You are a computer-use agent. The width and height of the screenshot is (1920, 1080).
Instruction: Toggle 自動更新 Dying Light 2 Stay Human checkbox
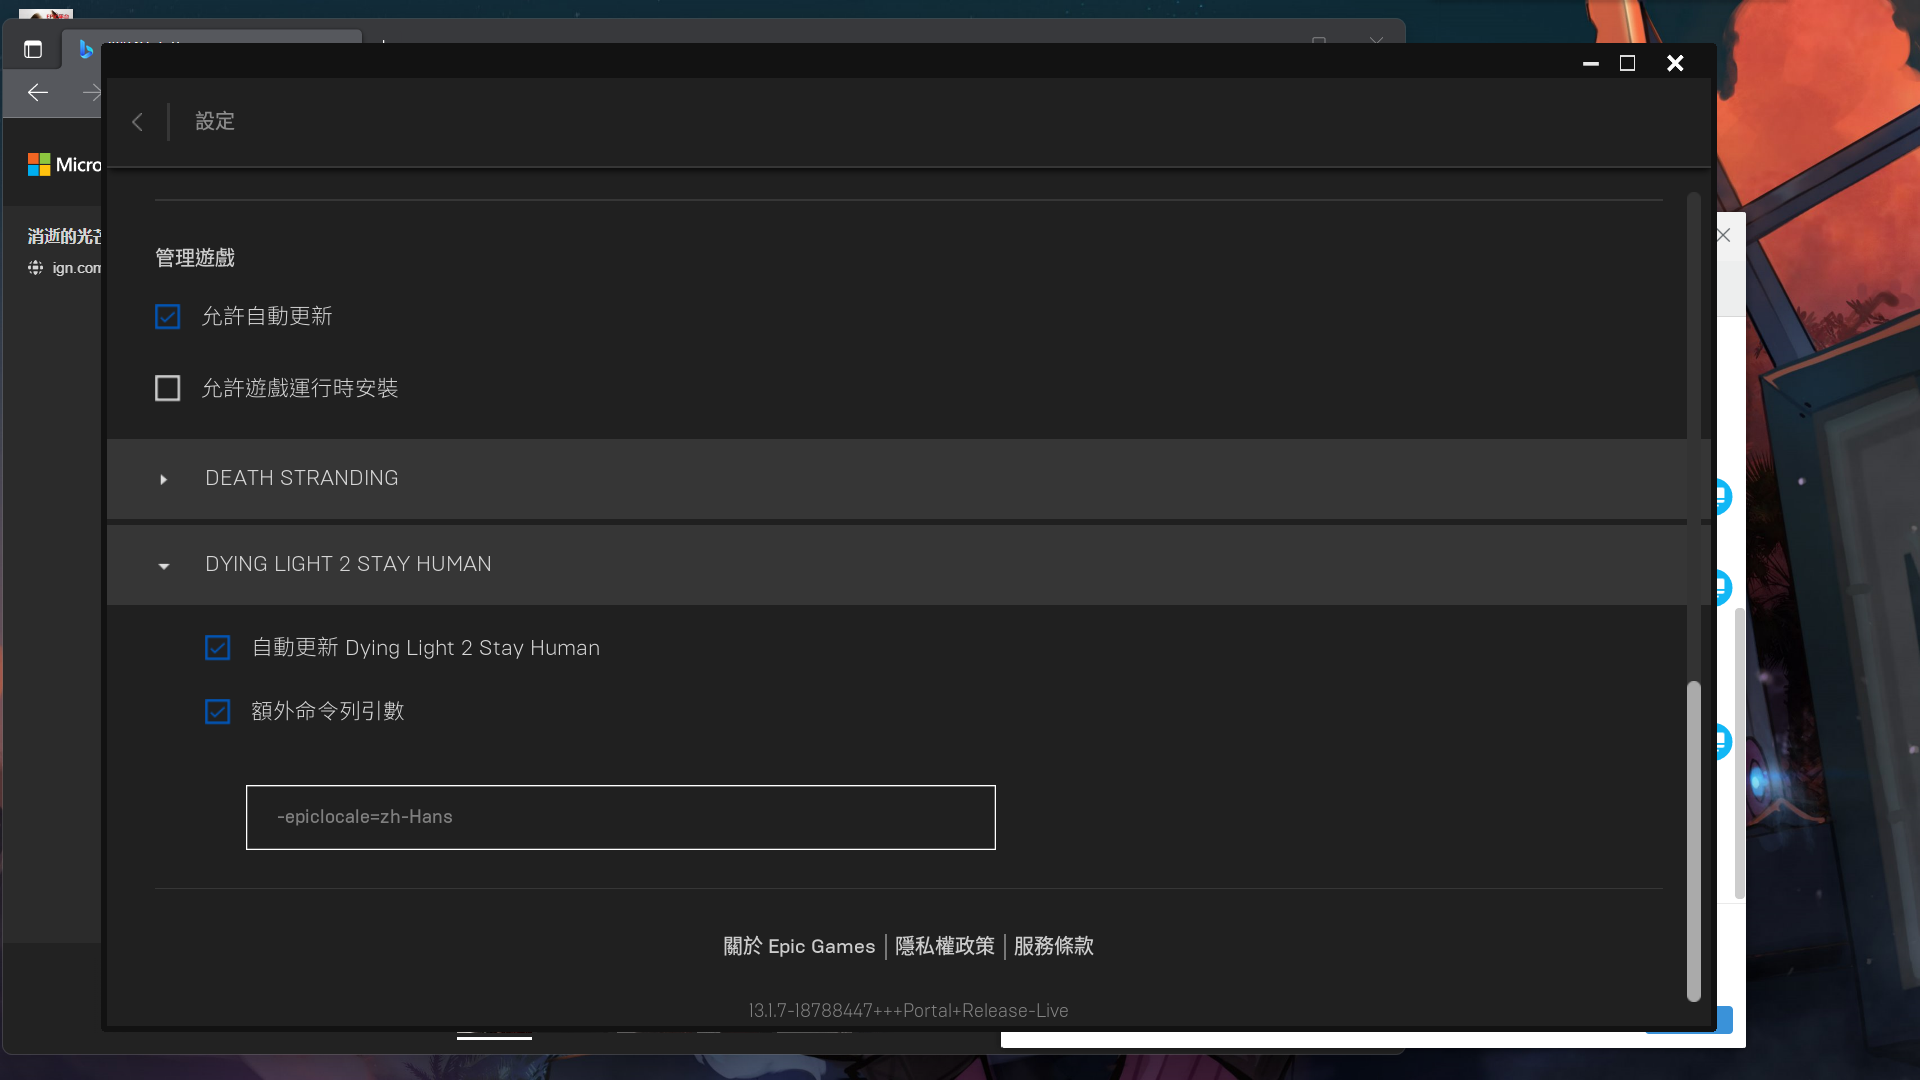click(217, 648)
